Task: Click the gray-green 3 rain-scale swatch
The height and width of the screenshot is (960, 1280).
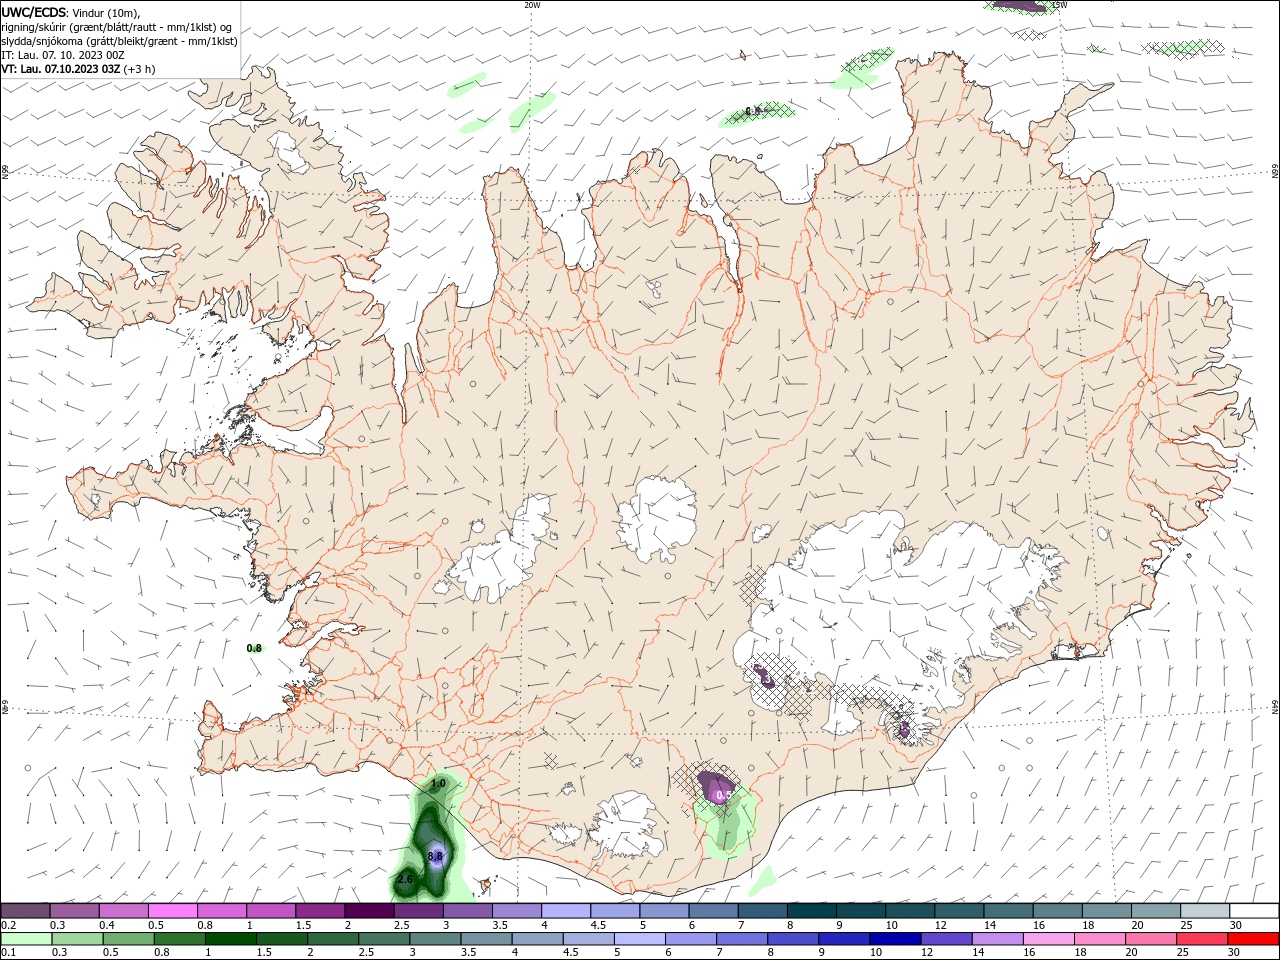Action: point(436,939)
